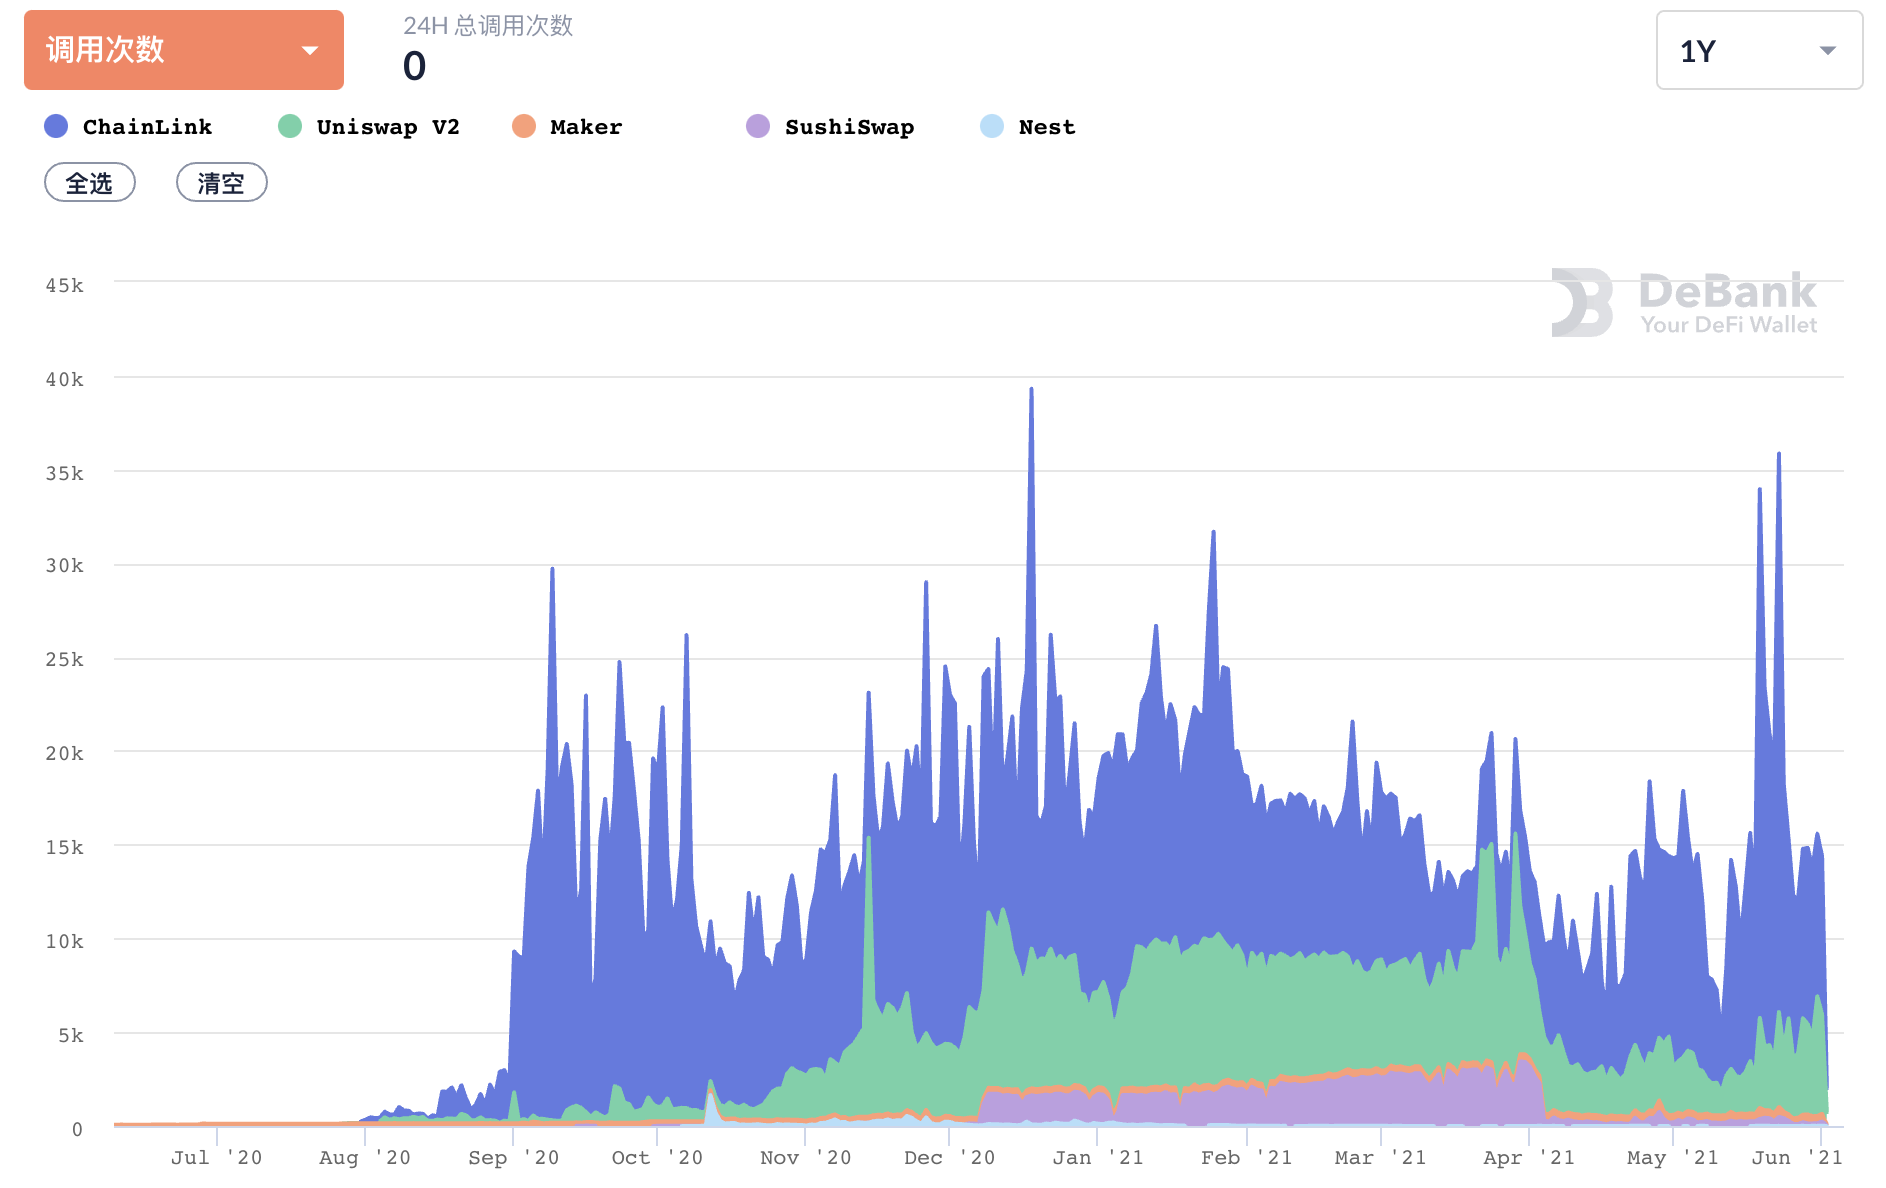This screenshot has height=1188, width=1886.
Task: Toggle the Uniswap V2 legend series
Action: [369, 127]
